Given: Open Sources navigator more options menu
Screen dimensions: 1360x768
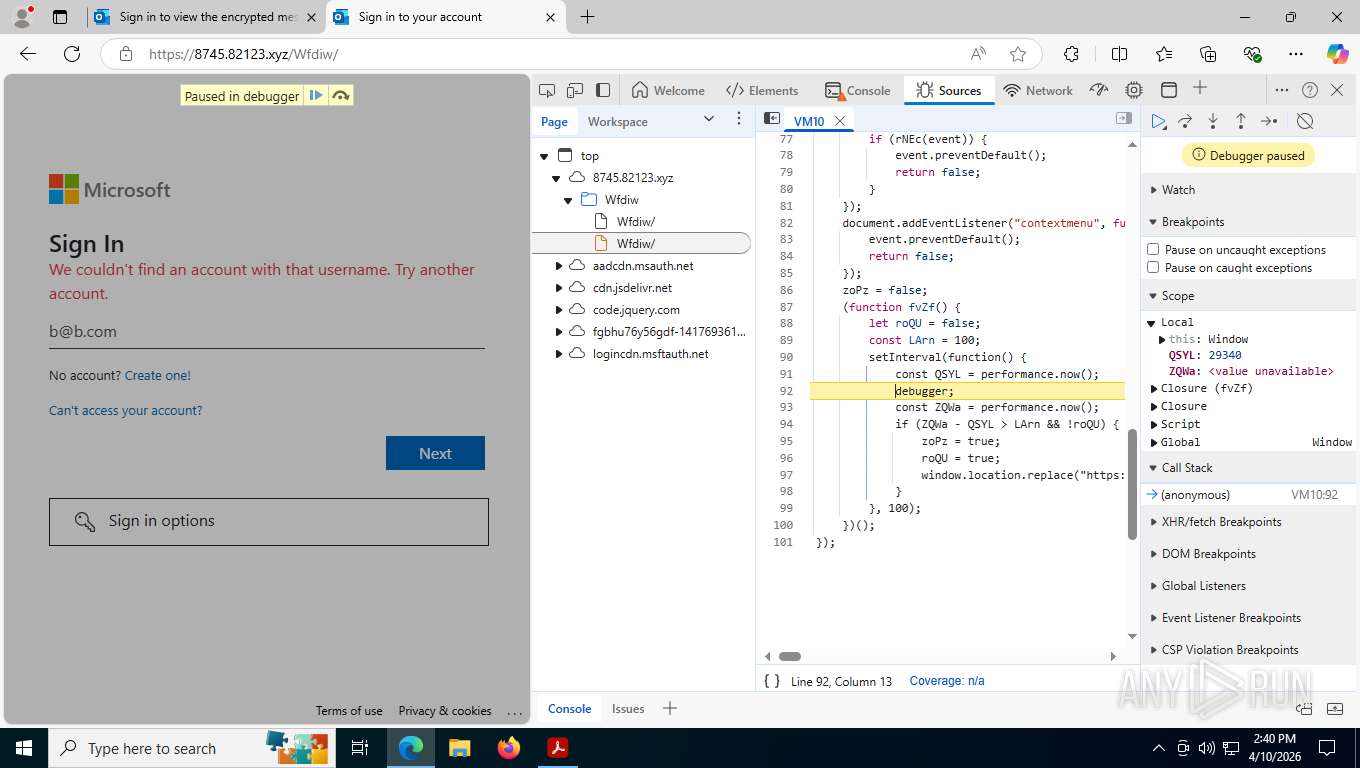Looking at the screenshot, I should (739, 119).
